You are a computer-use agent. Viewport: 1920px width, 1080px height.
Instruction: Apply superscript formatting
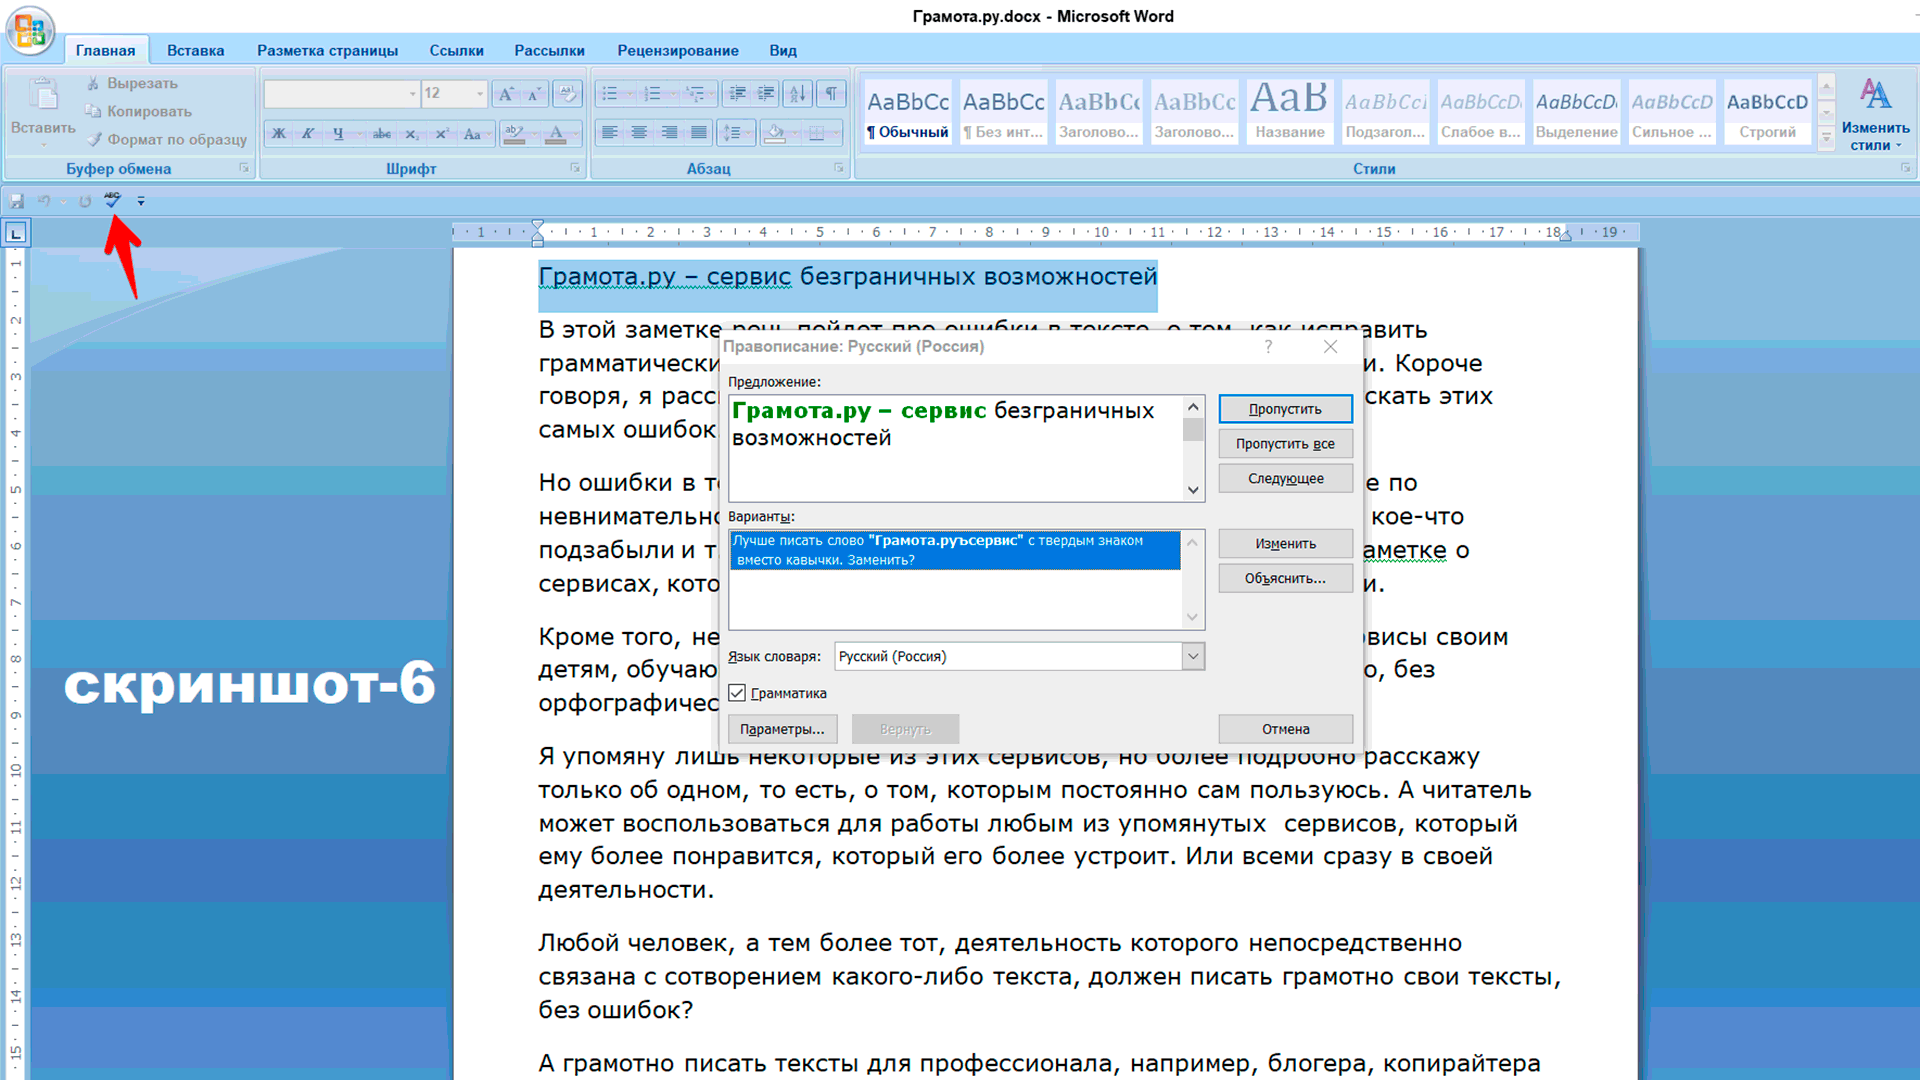[x=441, y=133]
